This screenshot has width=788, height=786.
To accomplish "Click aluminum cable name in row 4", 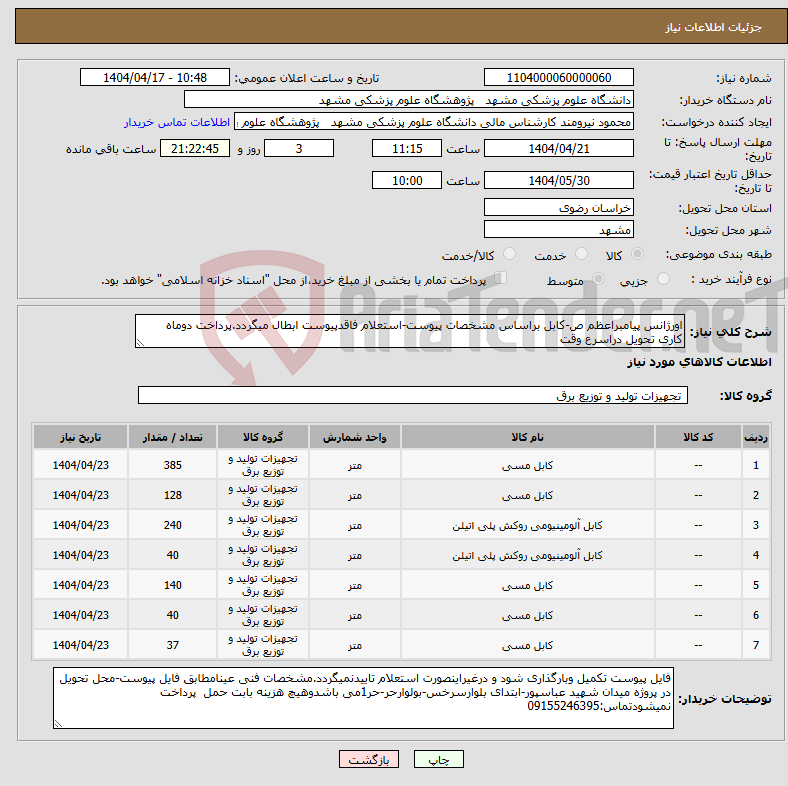I will click(x=528, y=555).
